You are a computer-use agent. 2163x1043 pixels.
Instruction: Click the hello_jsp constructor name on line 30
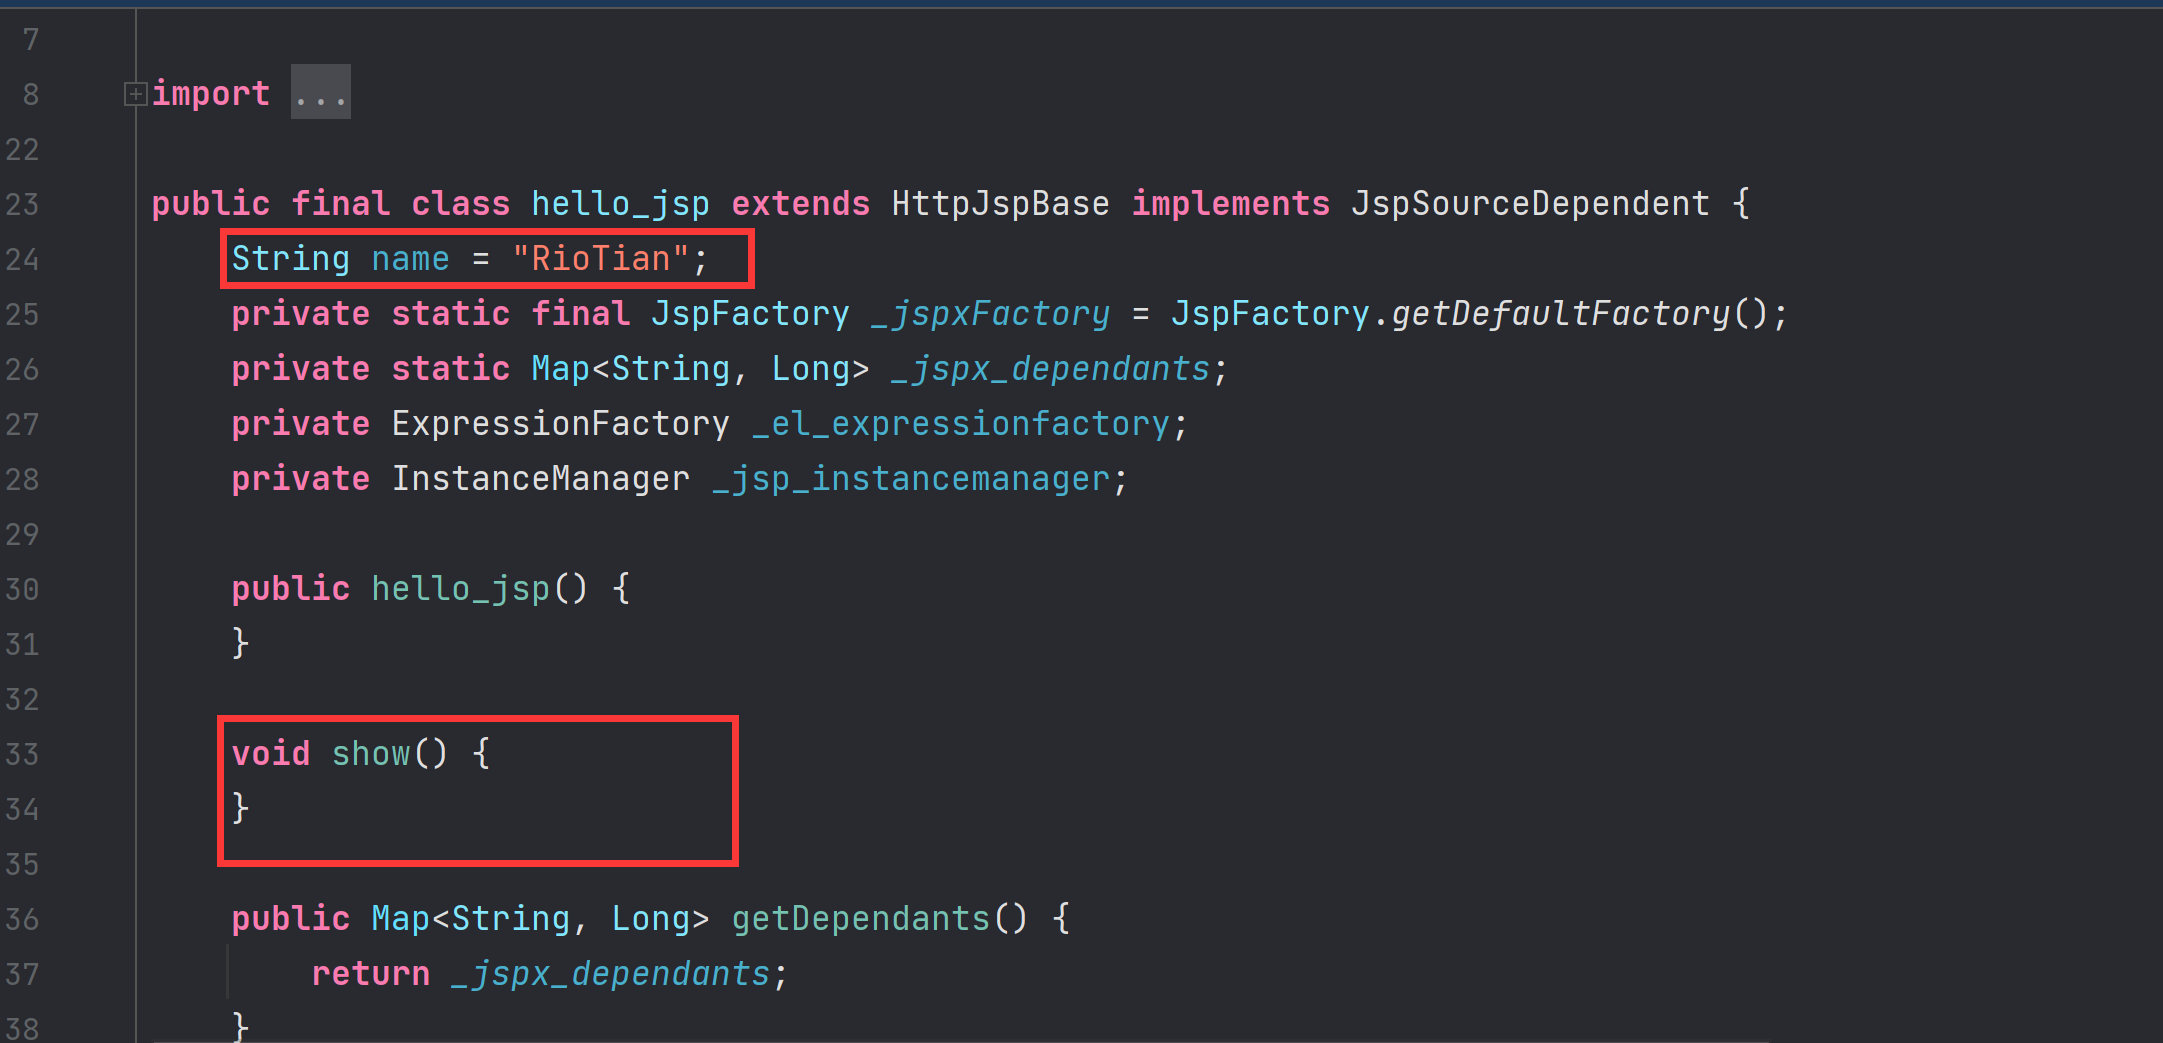(x=460, y=589)
